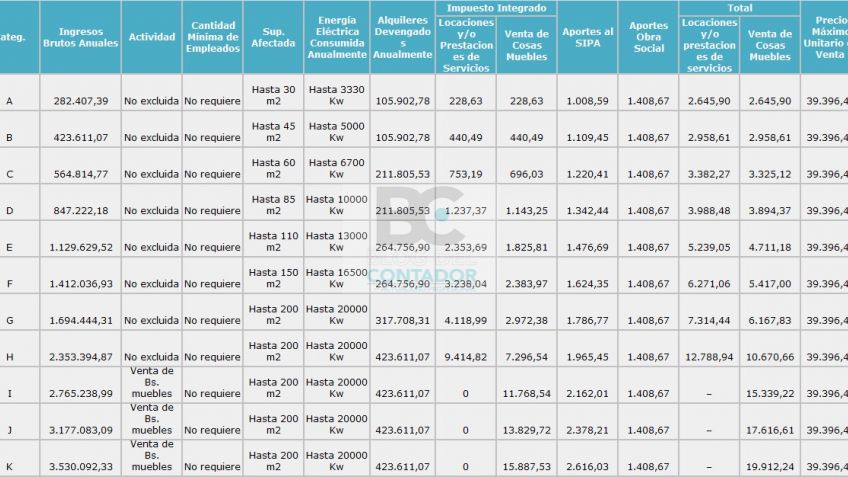
Task: Click total value 17.616,61
Action: pos(770,430)
